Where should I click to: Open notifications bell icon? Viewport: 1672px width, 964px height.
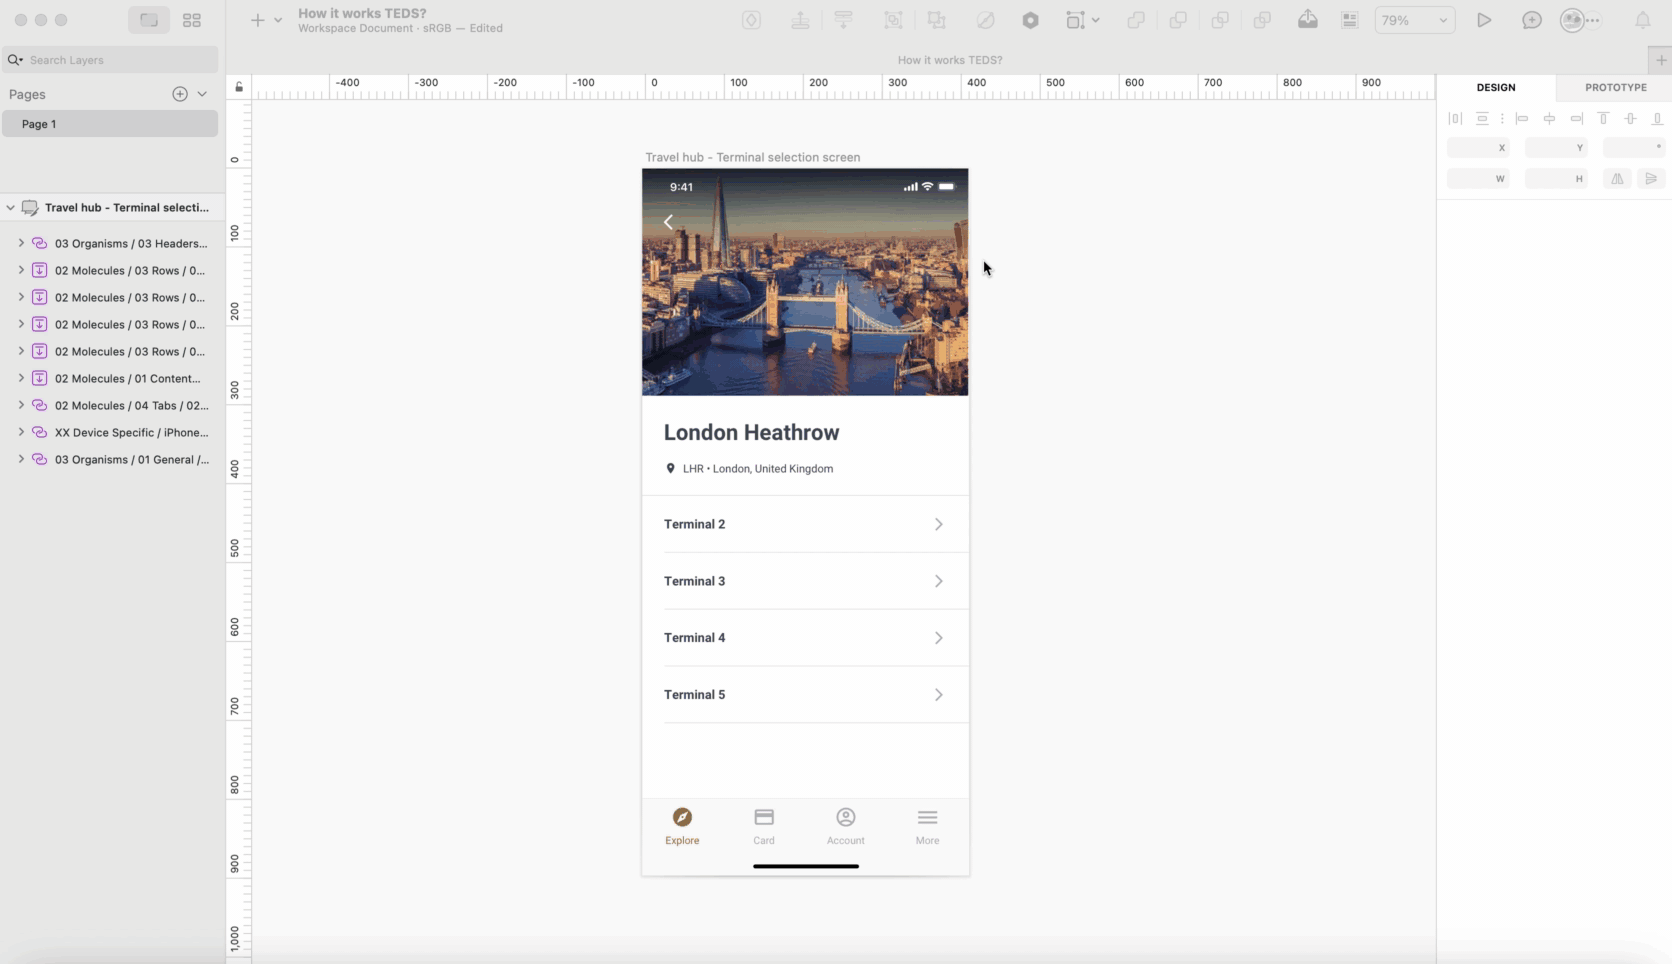pos(1643,20)
